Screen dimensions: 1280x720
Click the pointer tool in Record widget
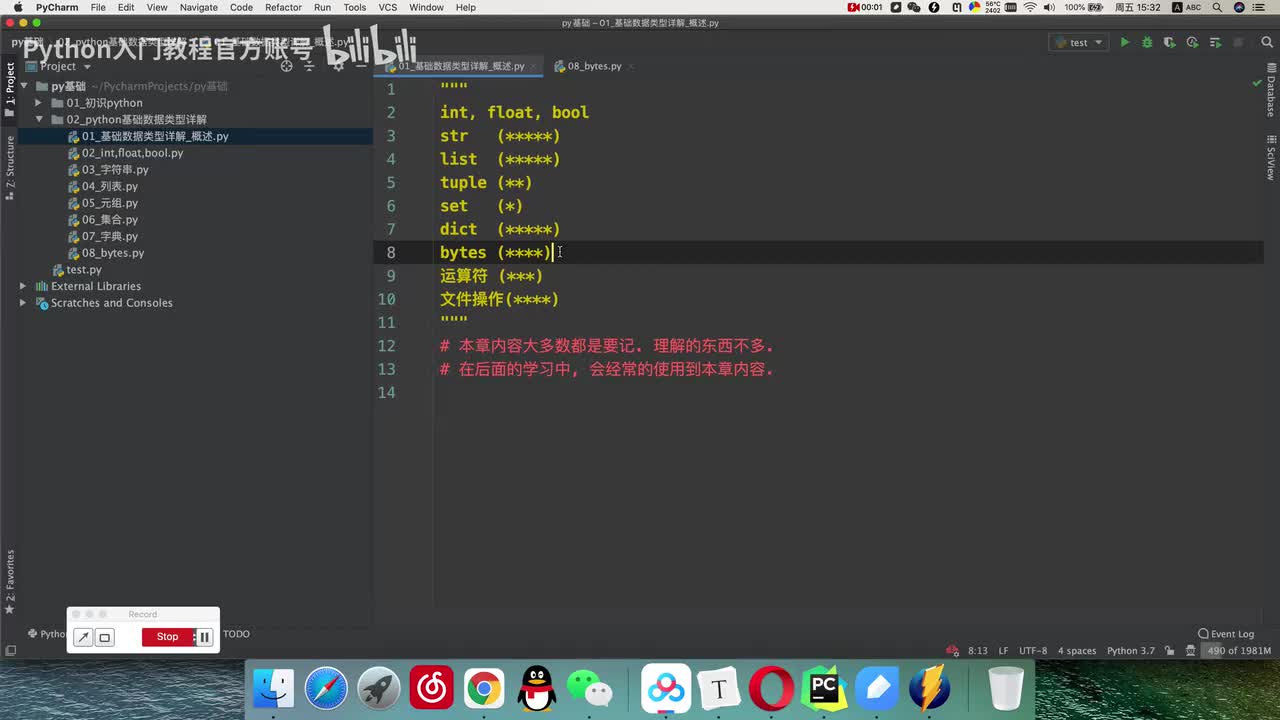coord(84,637)
